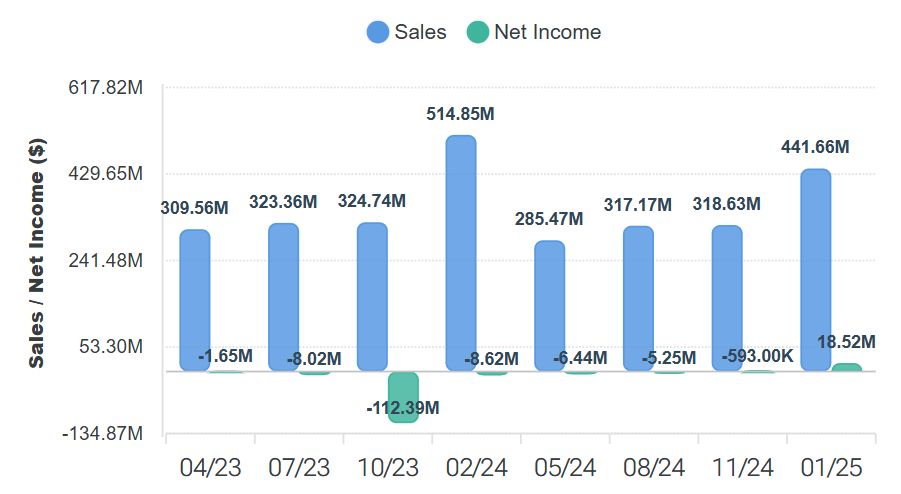Click the 04/23 Sales bar
Screen dimensions: 901x494
coord(195,301)
